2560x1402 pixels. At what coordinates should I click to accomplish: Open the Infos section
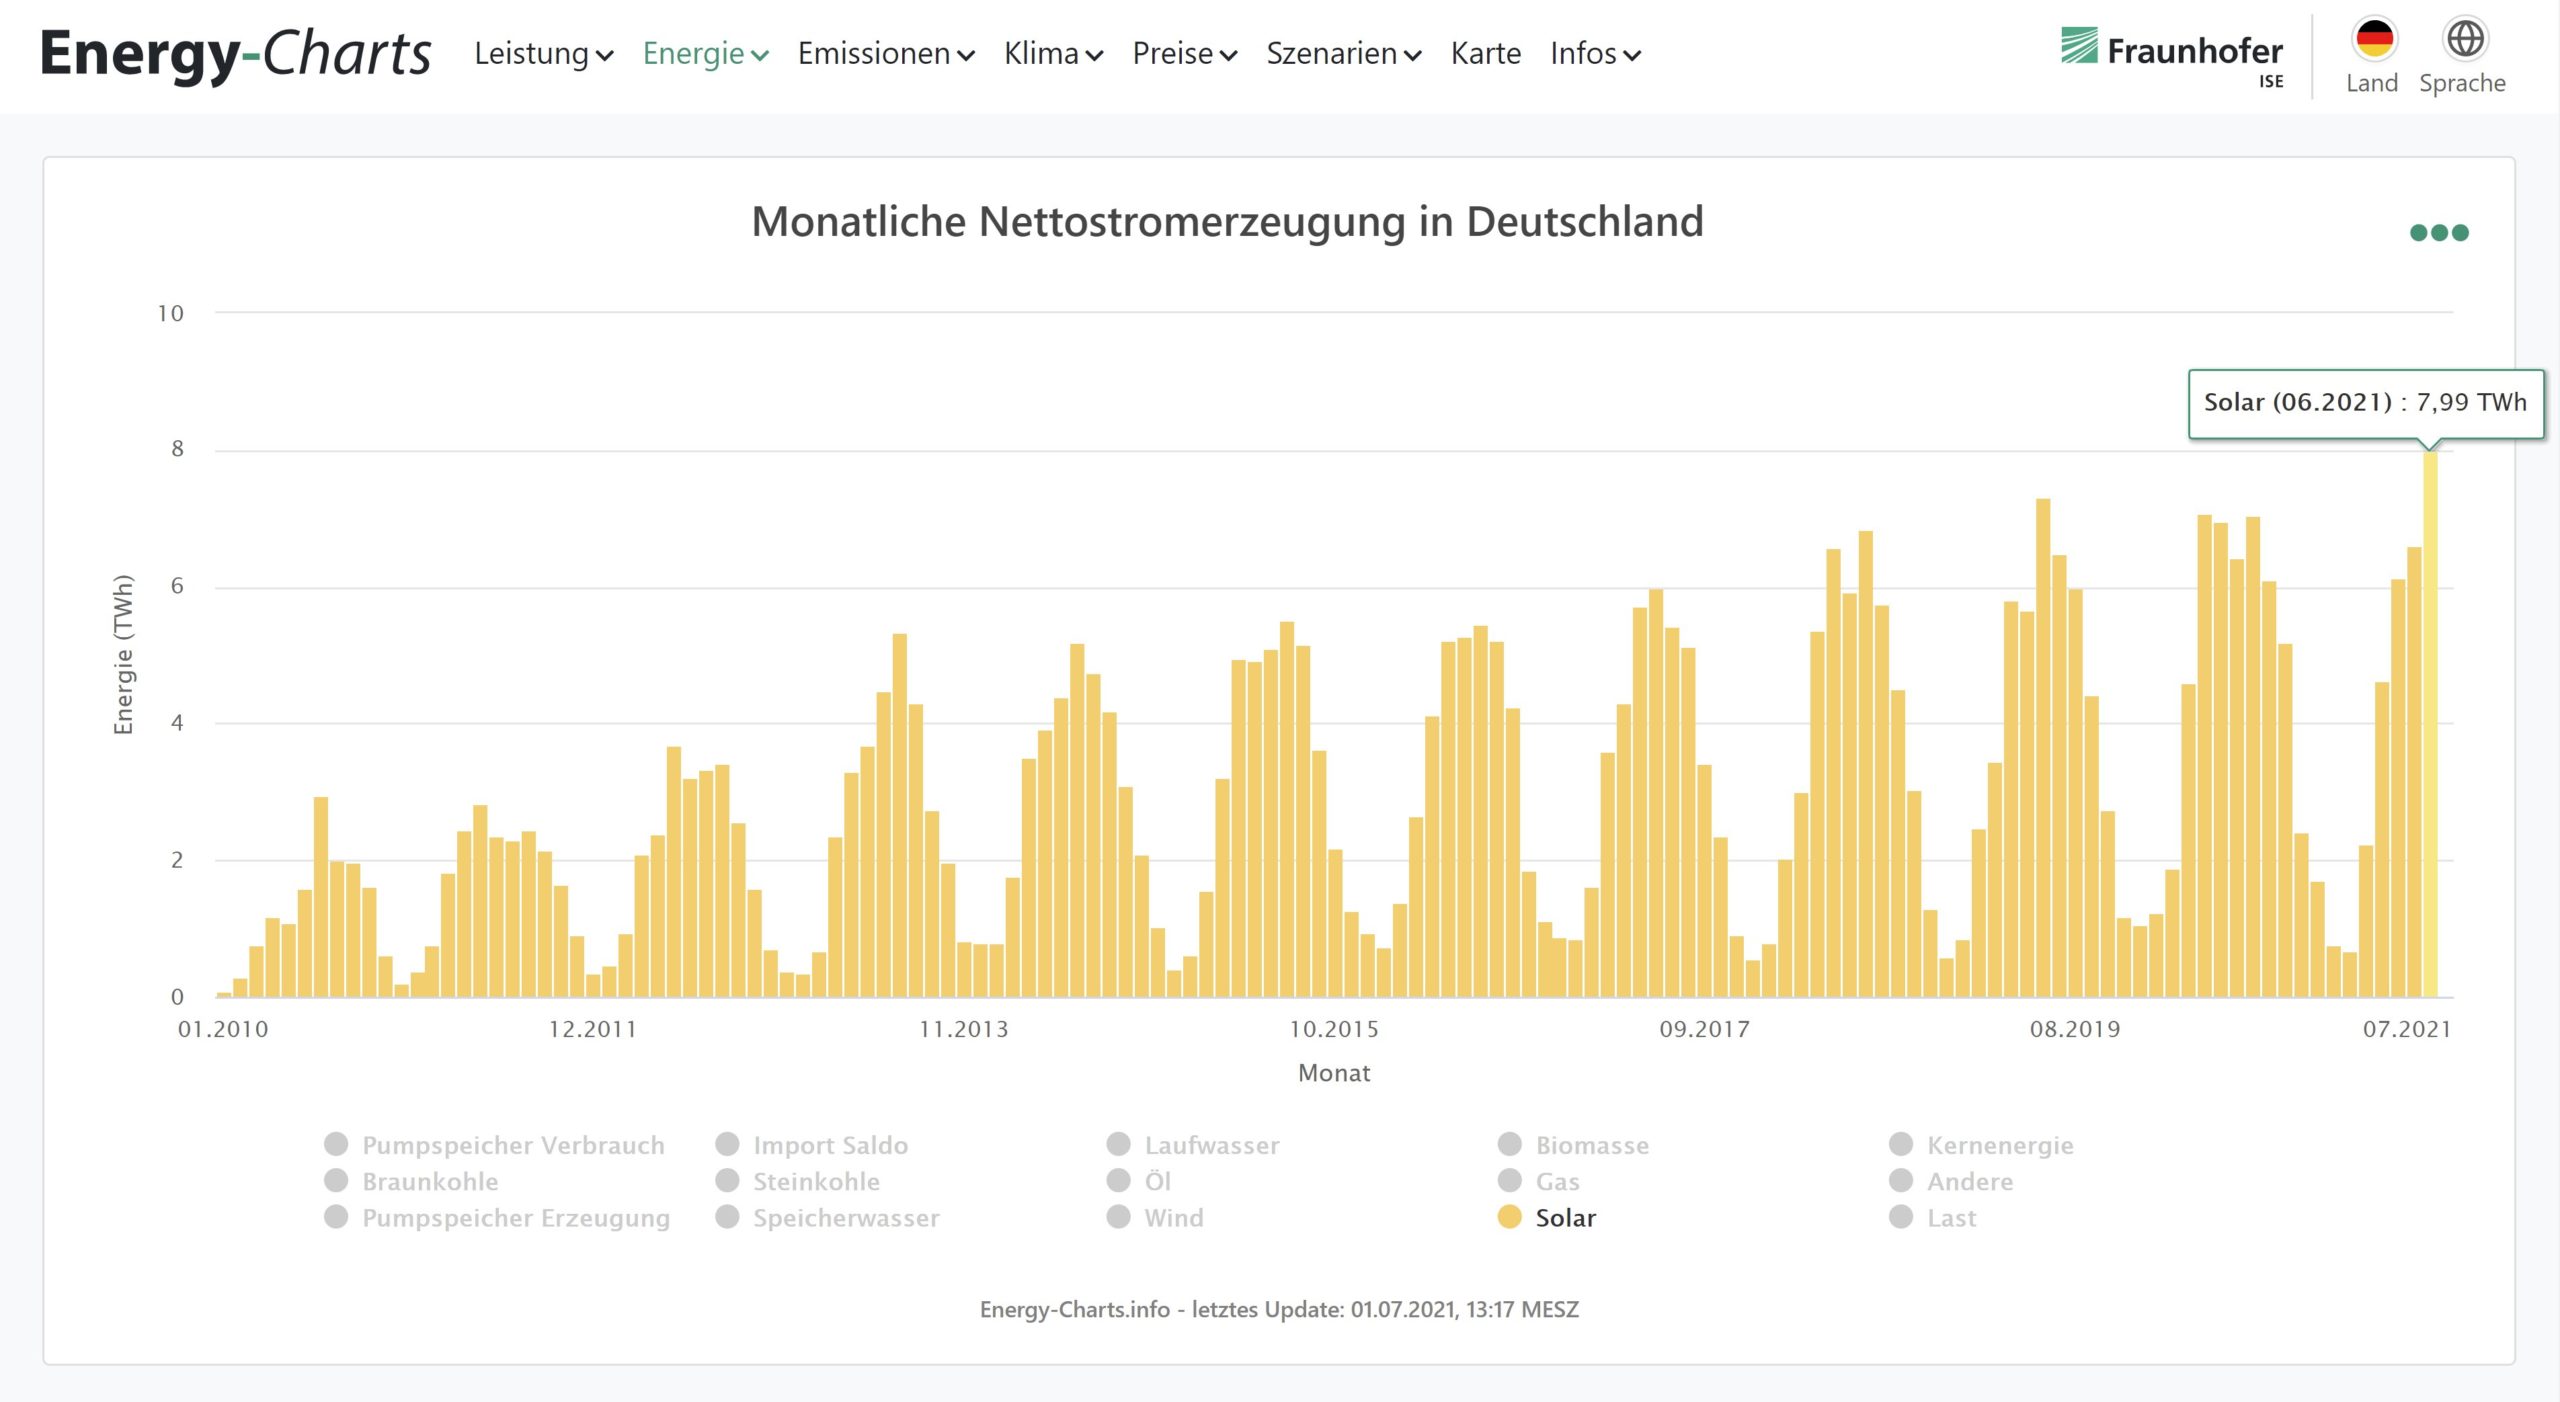click(x=1595, y=54)
